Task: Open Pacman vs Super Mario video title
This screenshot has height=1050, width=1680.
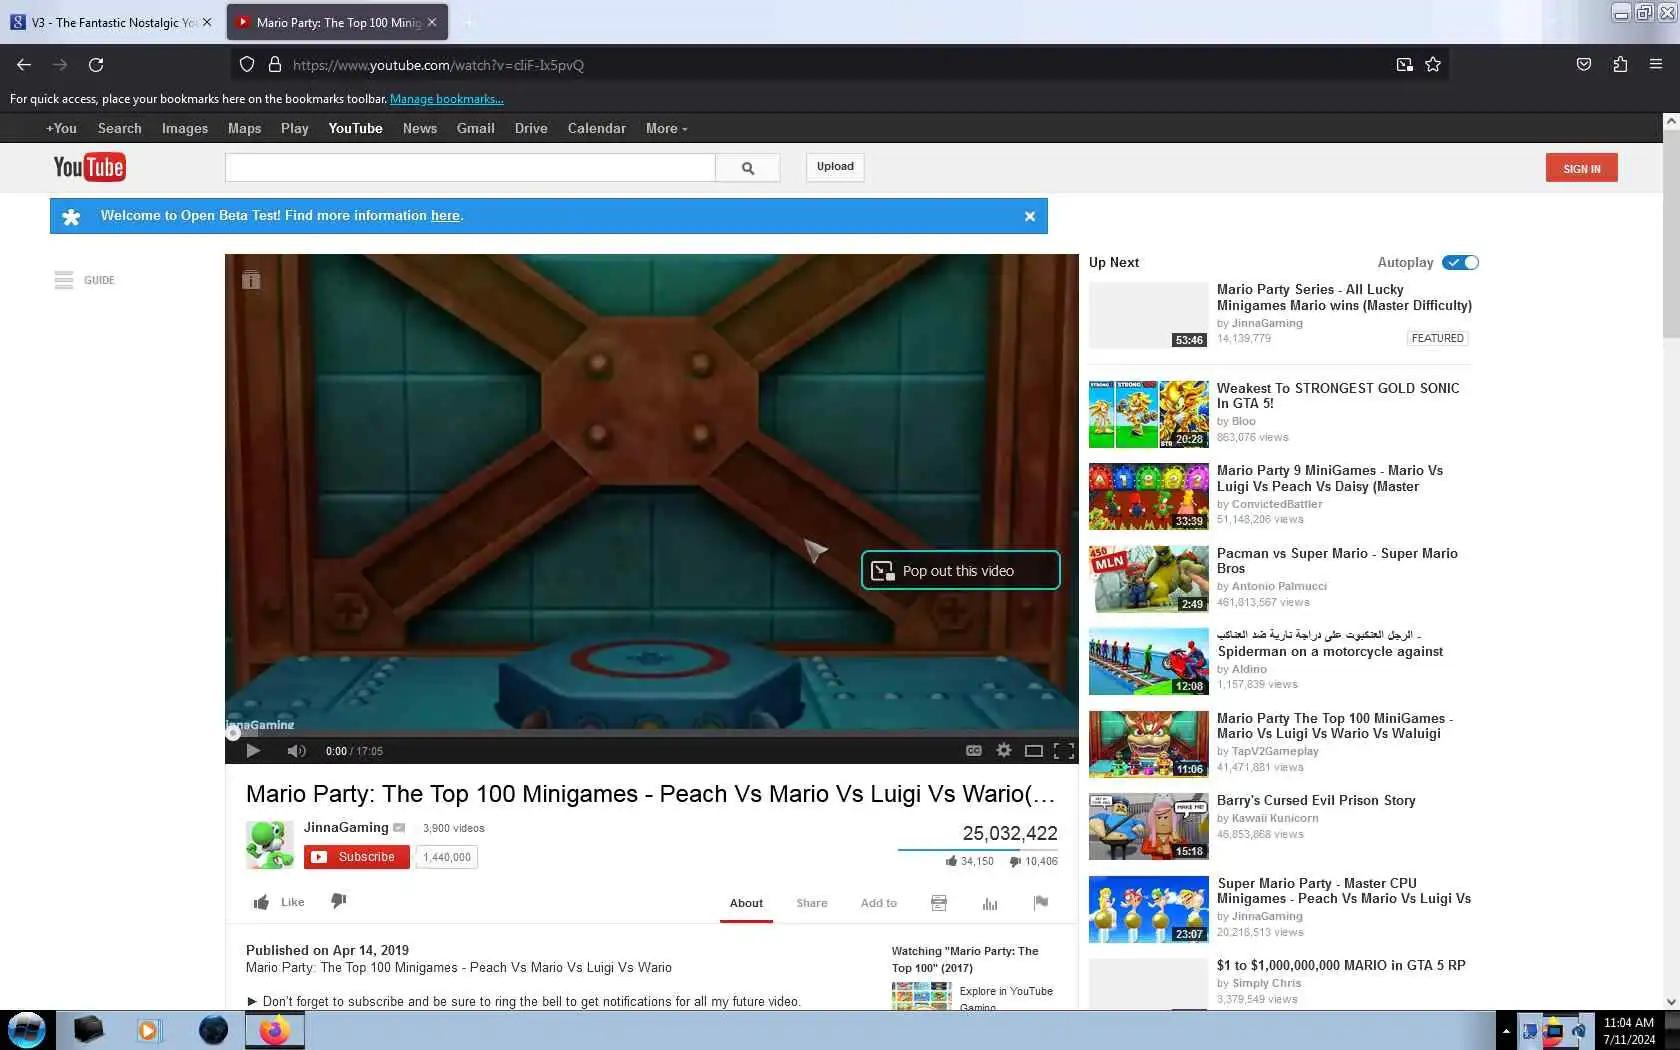Action: click(1337, 561)
